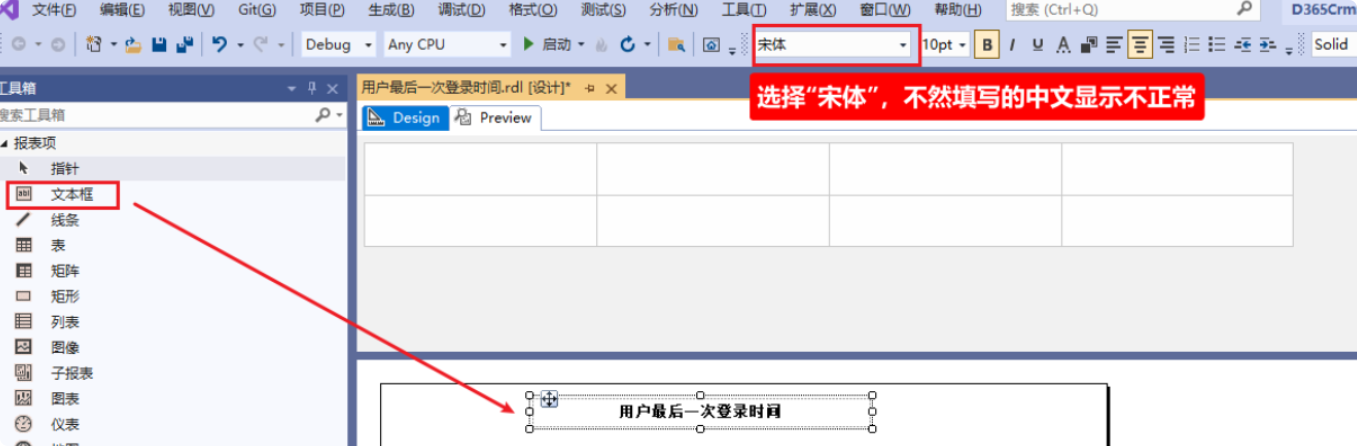Open the Git(G) menu
The image size is (1357, 446).
pos(257,10)
